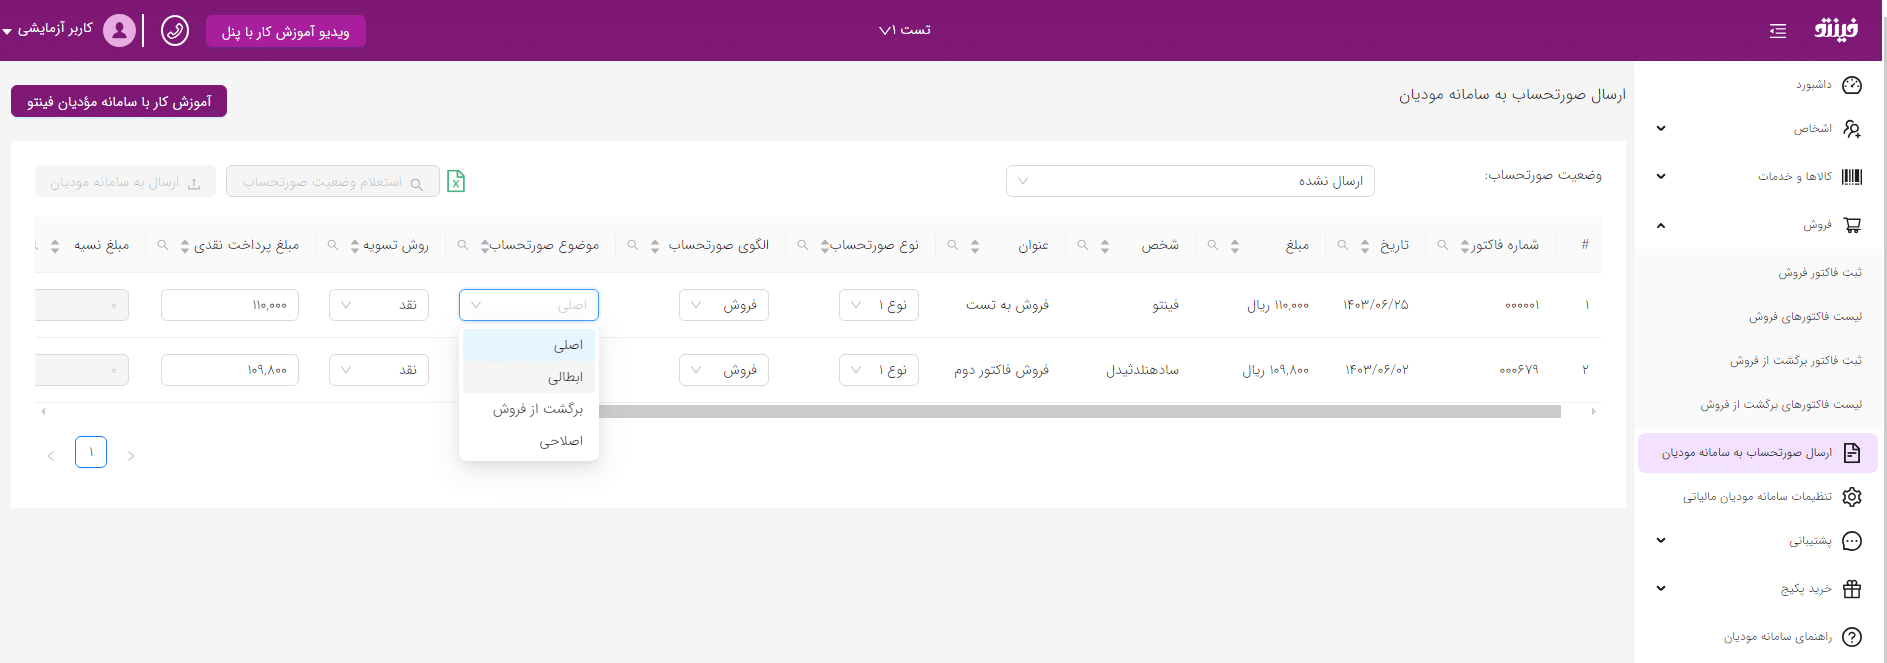Click the previous page arrow in pagination

51,456
